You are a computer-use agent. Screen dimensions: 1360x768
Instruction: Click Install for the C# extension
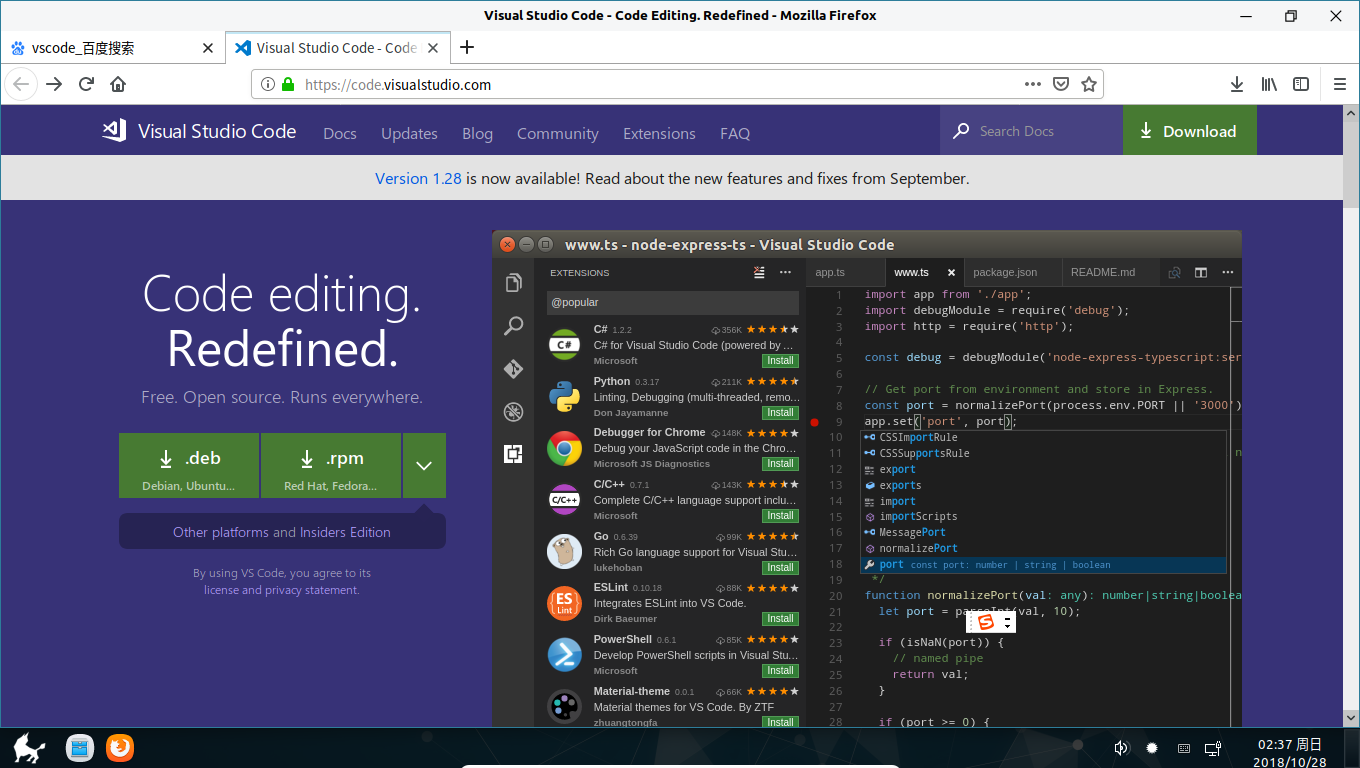(780, 361)
